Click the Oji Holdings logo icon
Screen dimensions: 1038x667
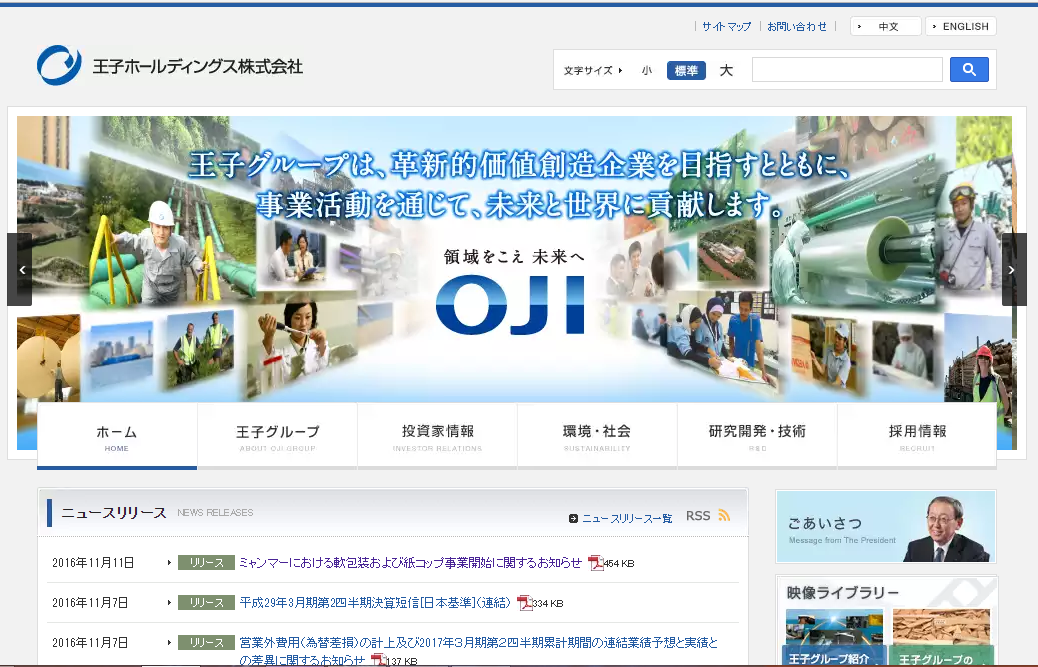59,65
